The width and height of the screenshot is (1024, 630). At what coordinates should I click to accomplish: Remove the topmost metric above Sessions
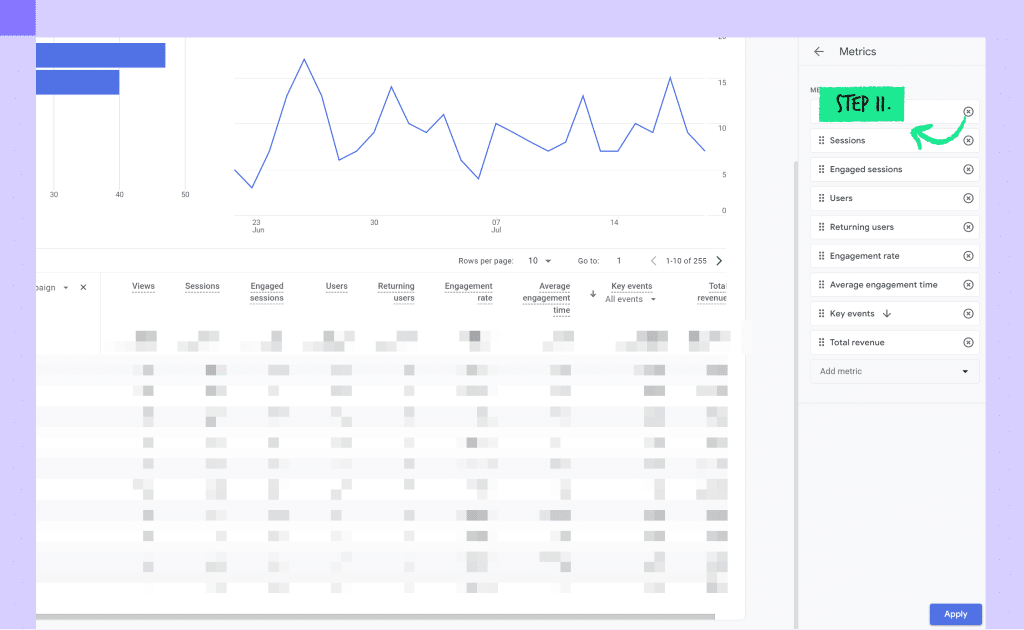968,112
